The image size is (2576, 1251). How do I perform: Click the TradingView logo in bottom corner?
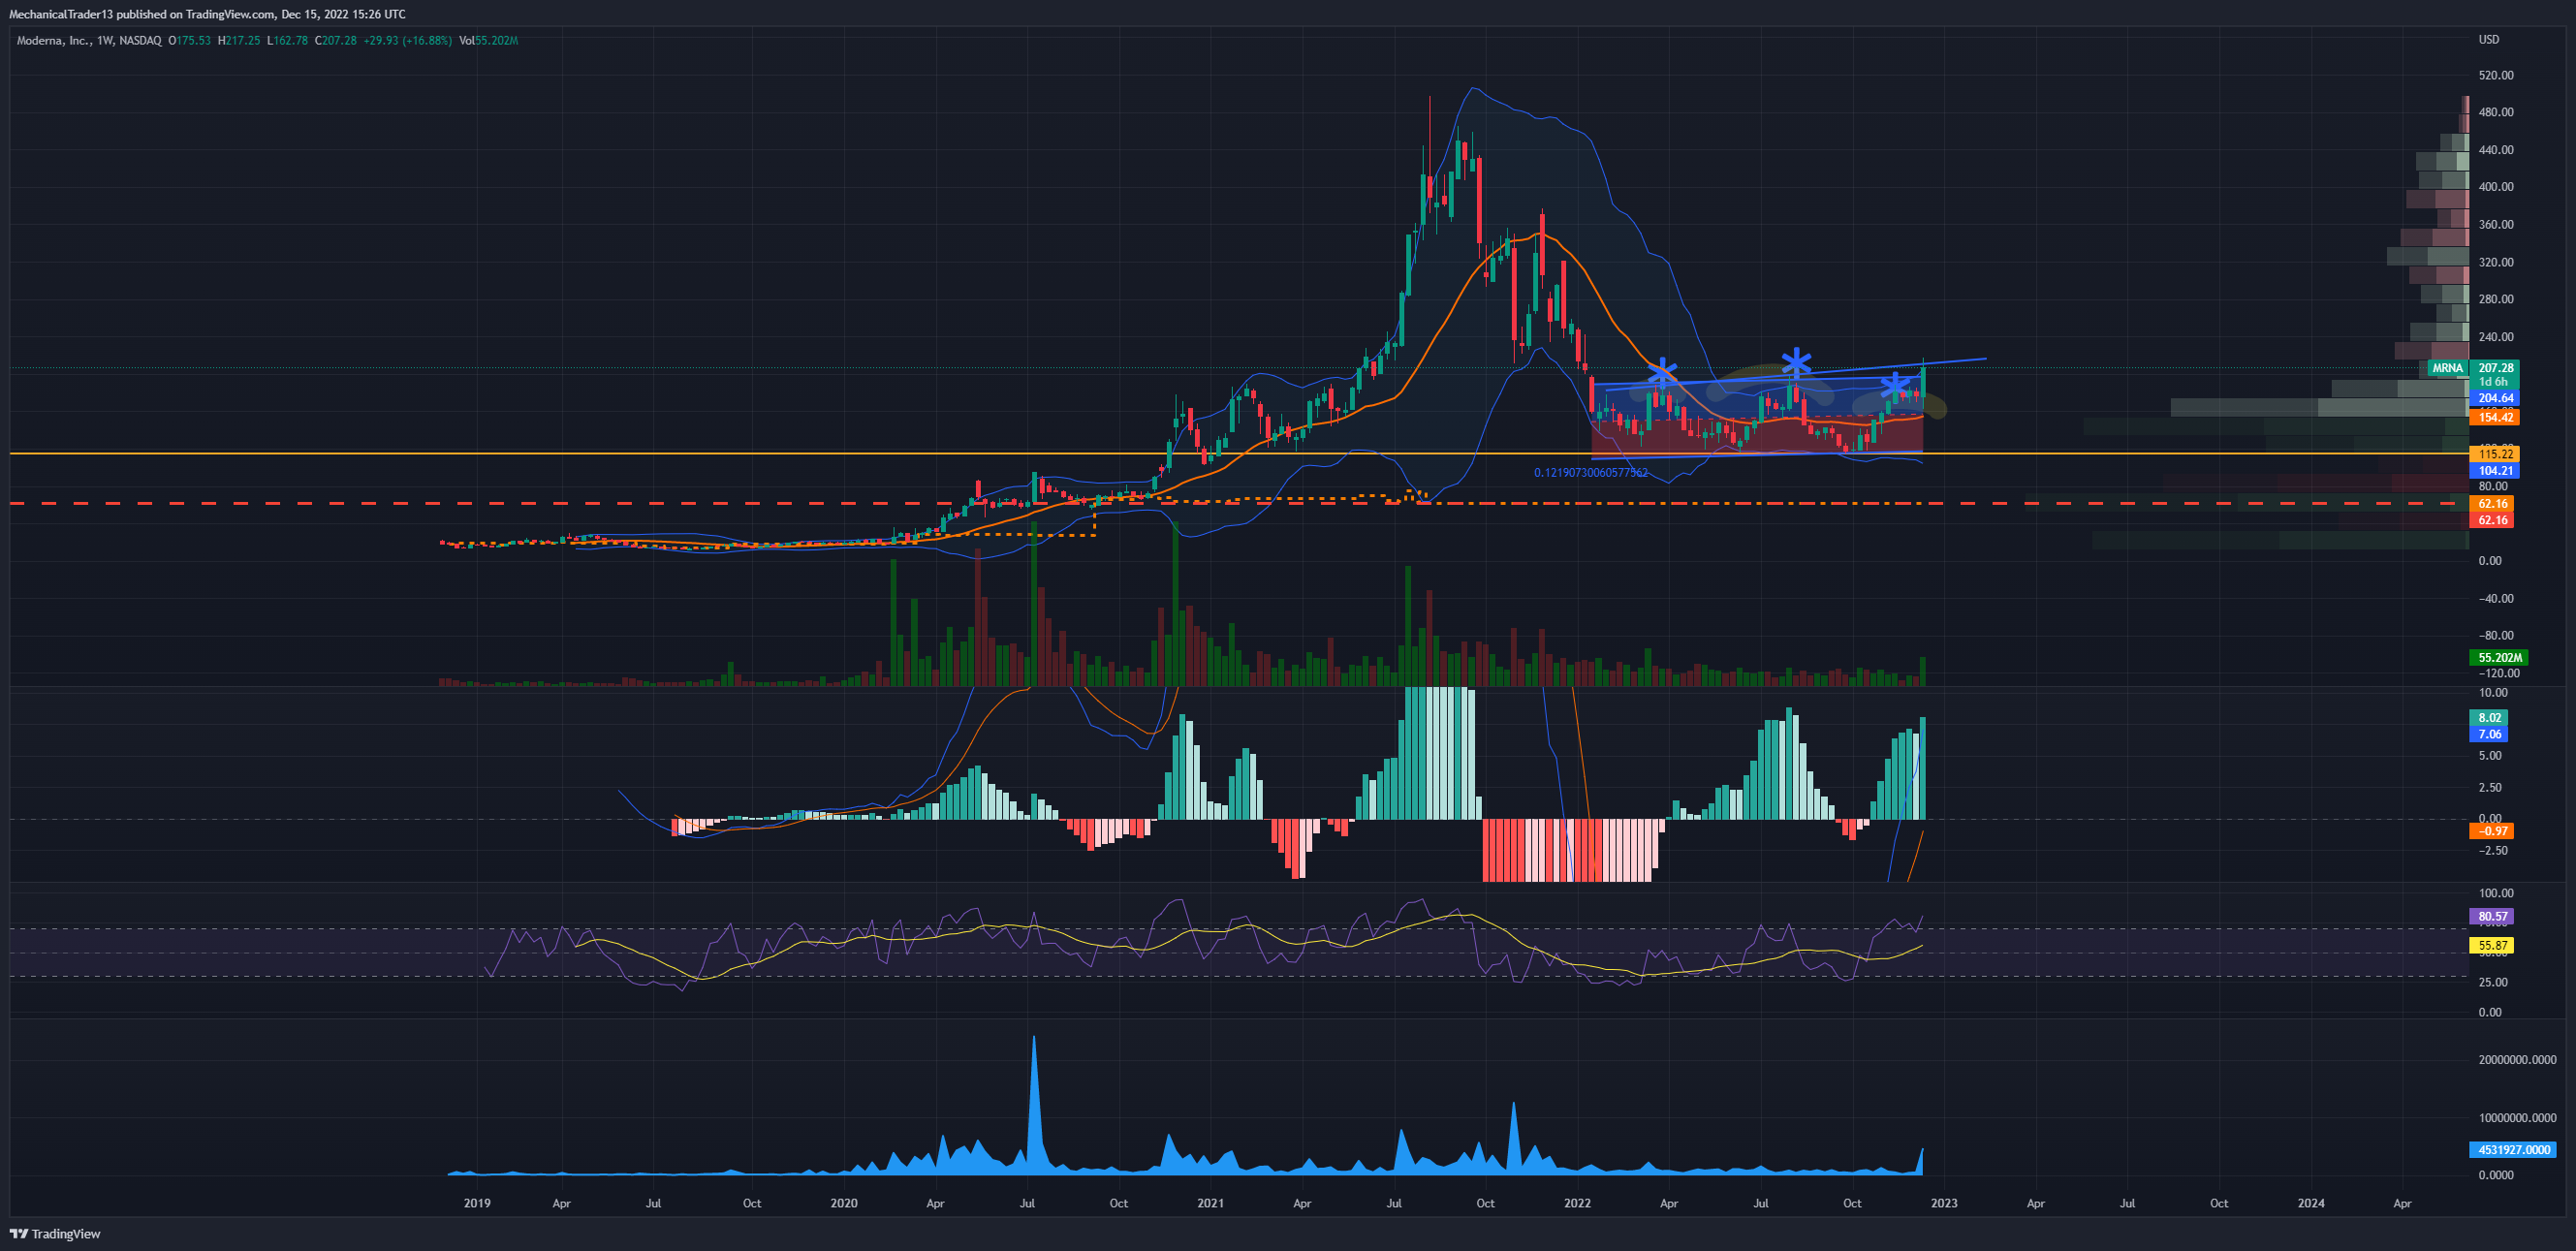pyautogui.click(x=55, y=1233)
